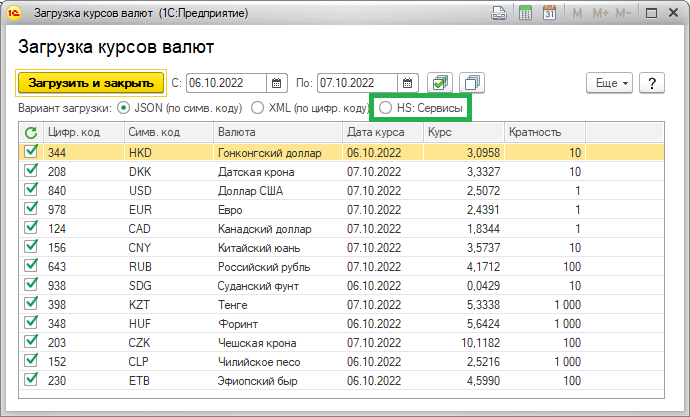Open the print icon in title bar
Image resolution: width=690 pixels, height=417 pixels.
499,13
